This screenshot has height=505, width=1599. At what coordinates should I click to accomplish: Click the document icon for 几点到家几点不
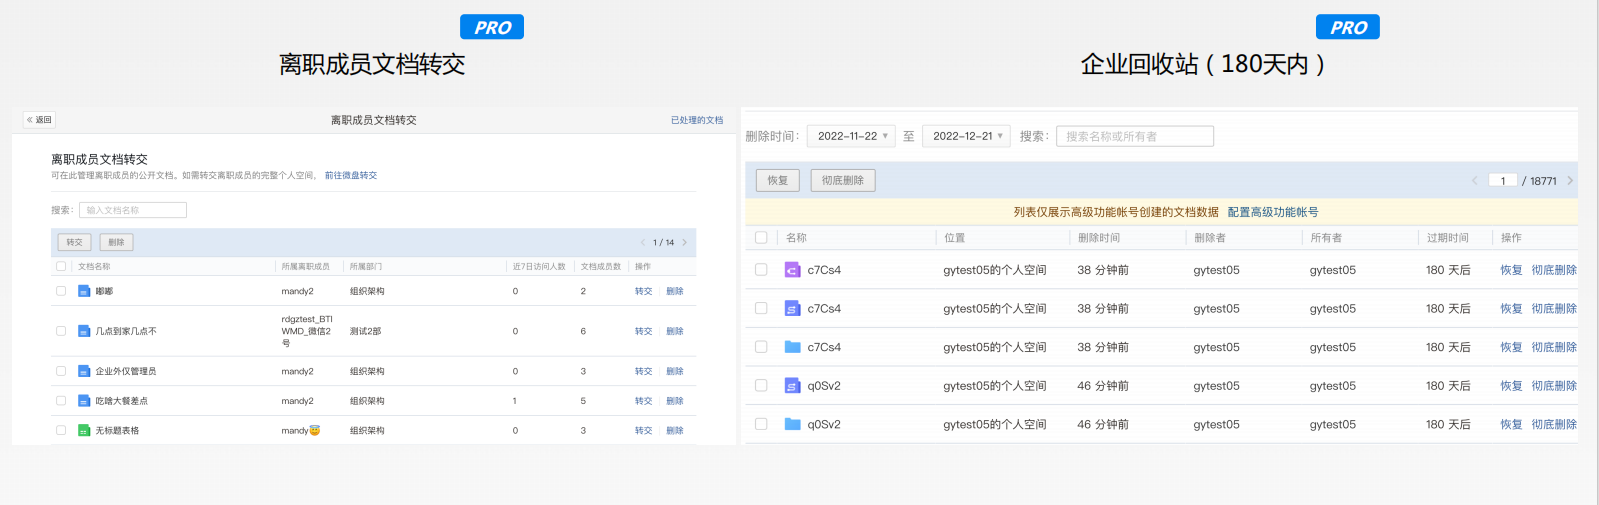[84, 331]
